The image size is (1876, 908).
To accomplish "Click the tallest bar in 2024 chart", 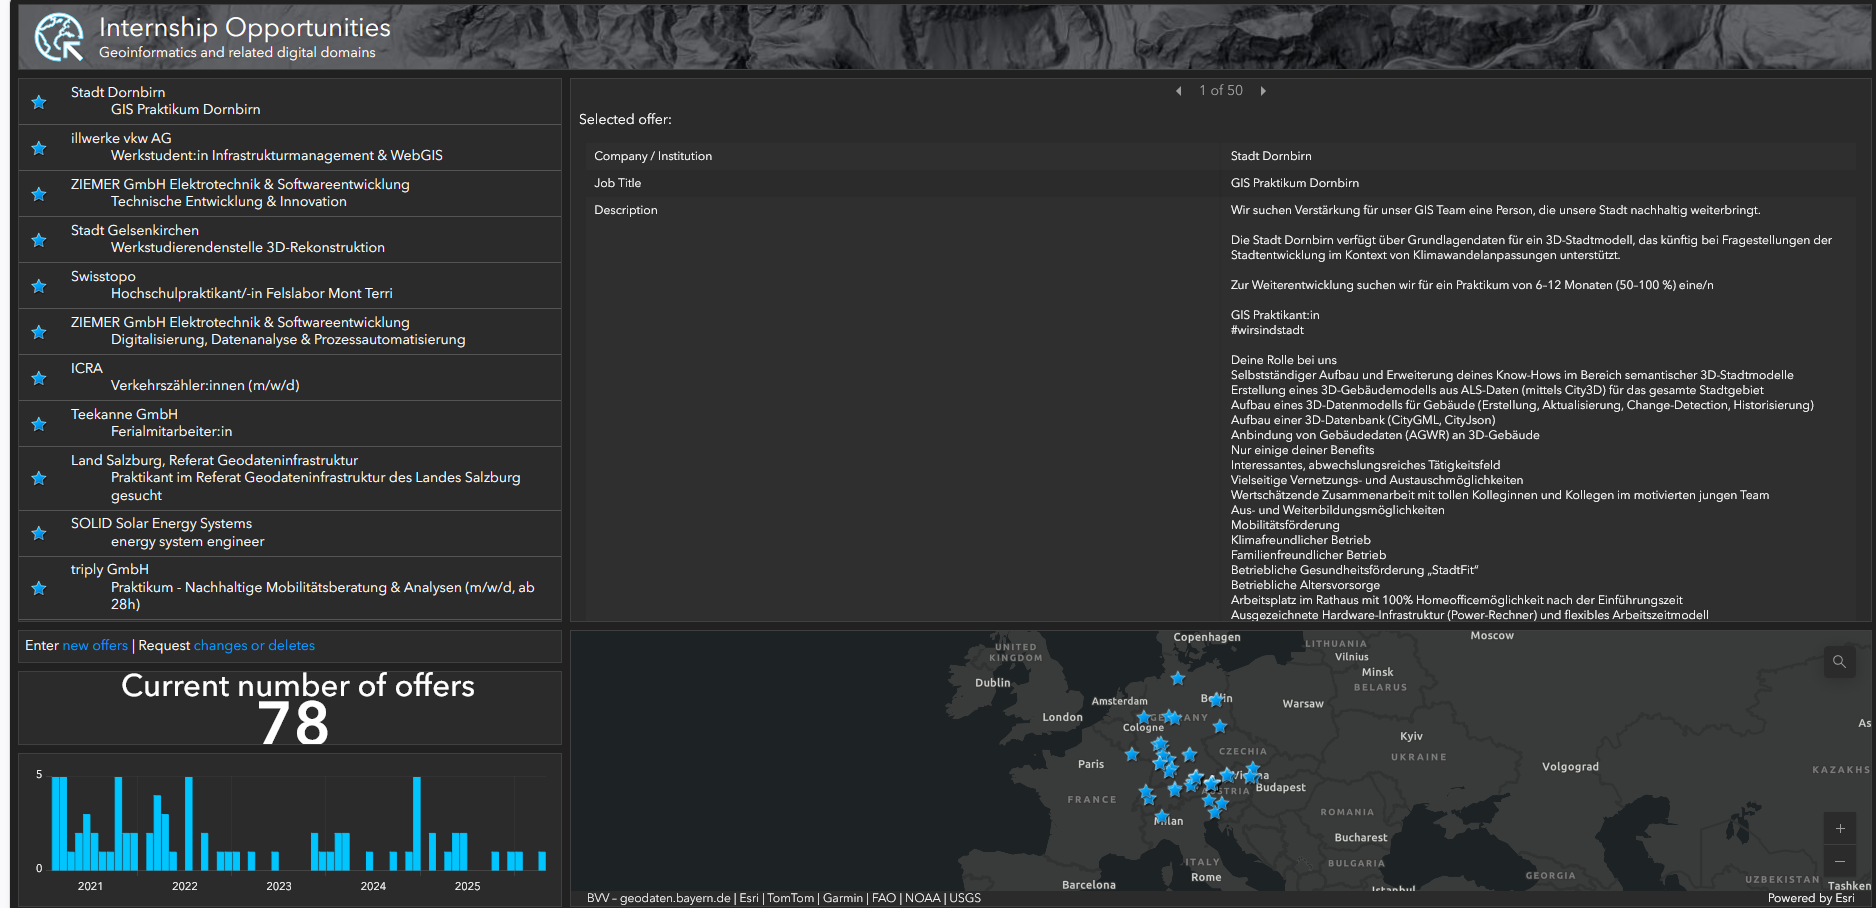I will click(417, 823).
